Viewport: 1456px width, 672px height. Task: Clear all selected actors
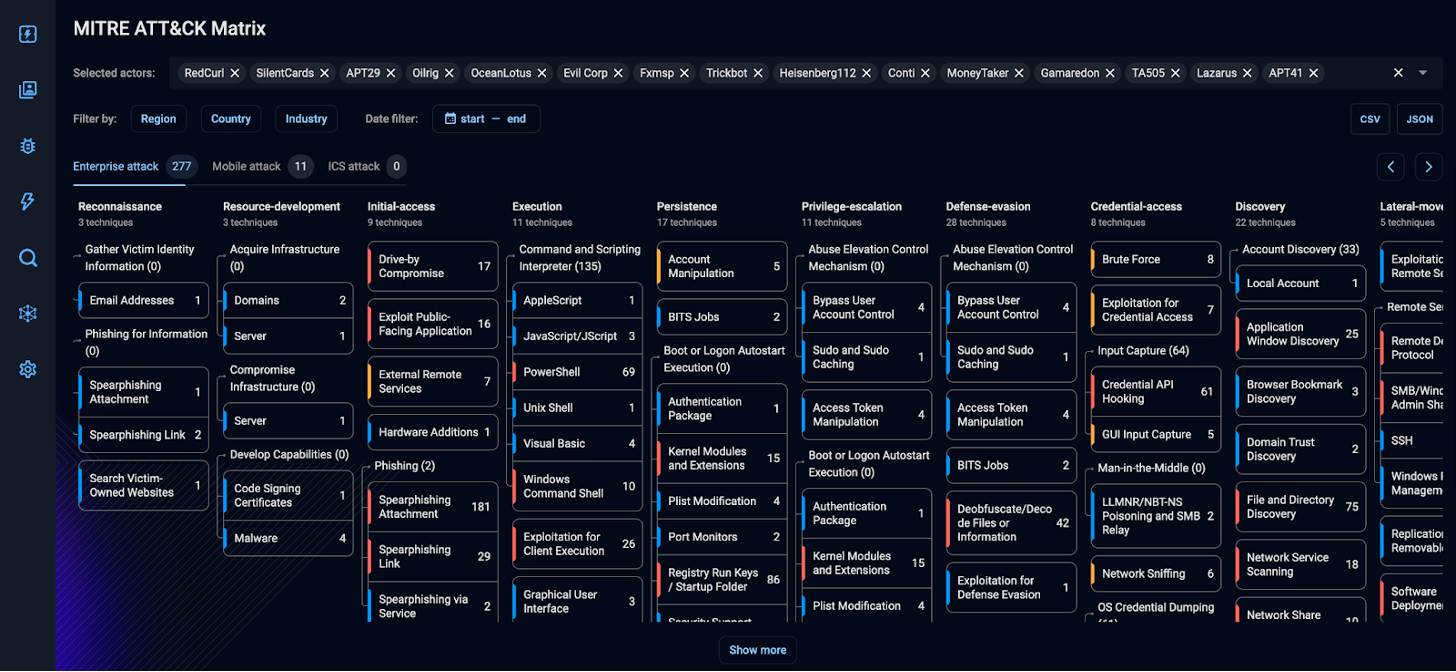pyautogui.click(x=1398, y=73)
